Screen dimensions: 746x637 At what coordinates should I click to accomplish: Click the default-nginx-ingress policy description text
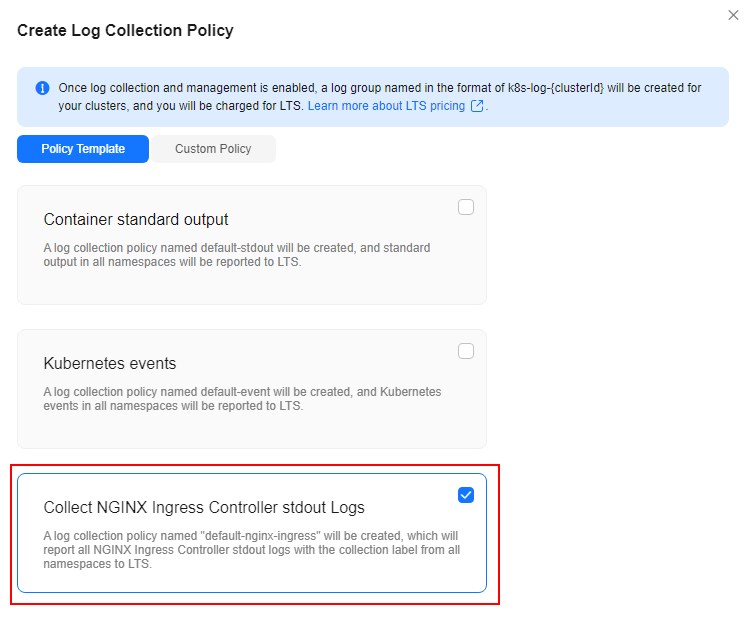coord(252,550)
